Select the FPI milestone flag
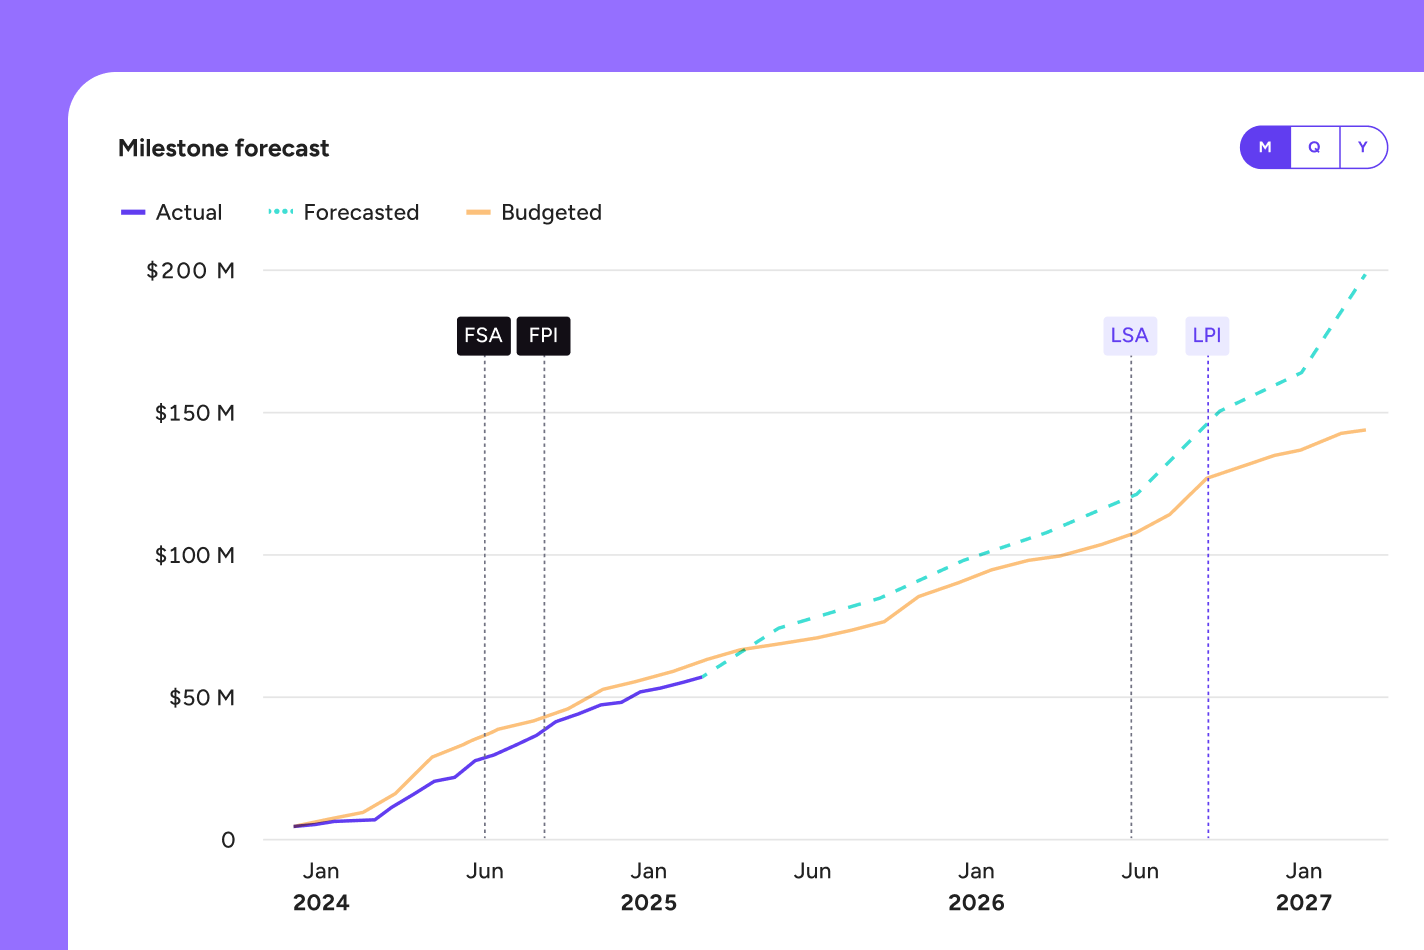This screenshot has width=1424, height=950. 543,336
